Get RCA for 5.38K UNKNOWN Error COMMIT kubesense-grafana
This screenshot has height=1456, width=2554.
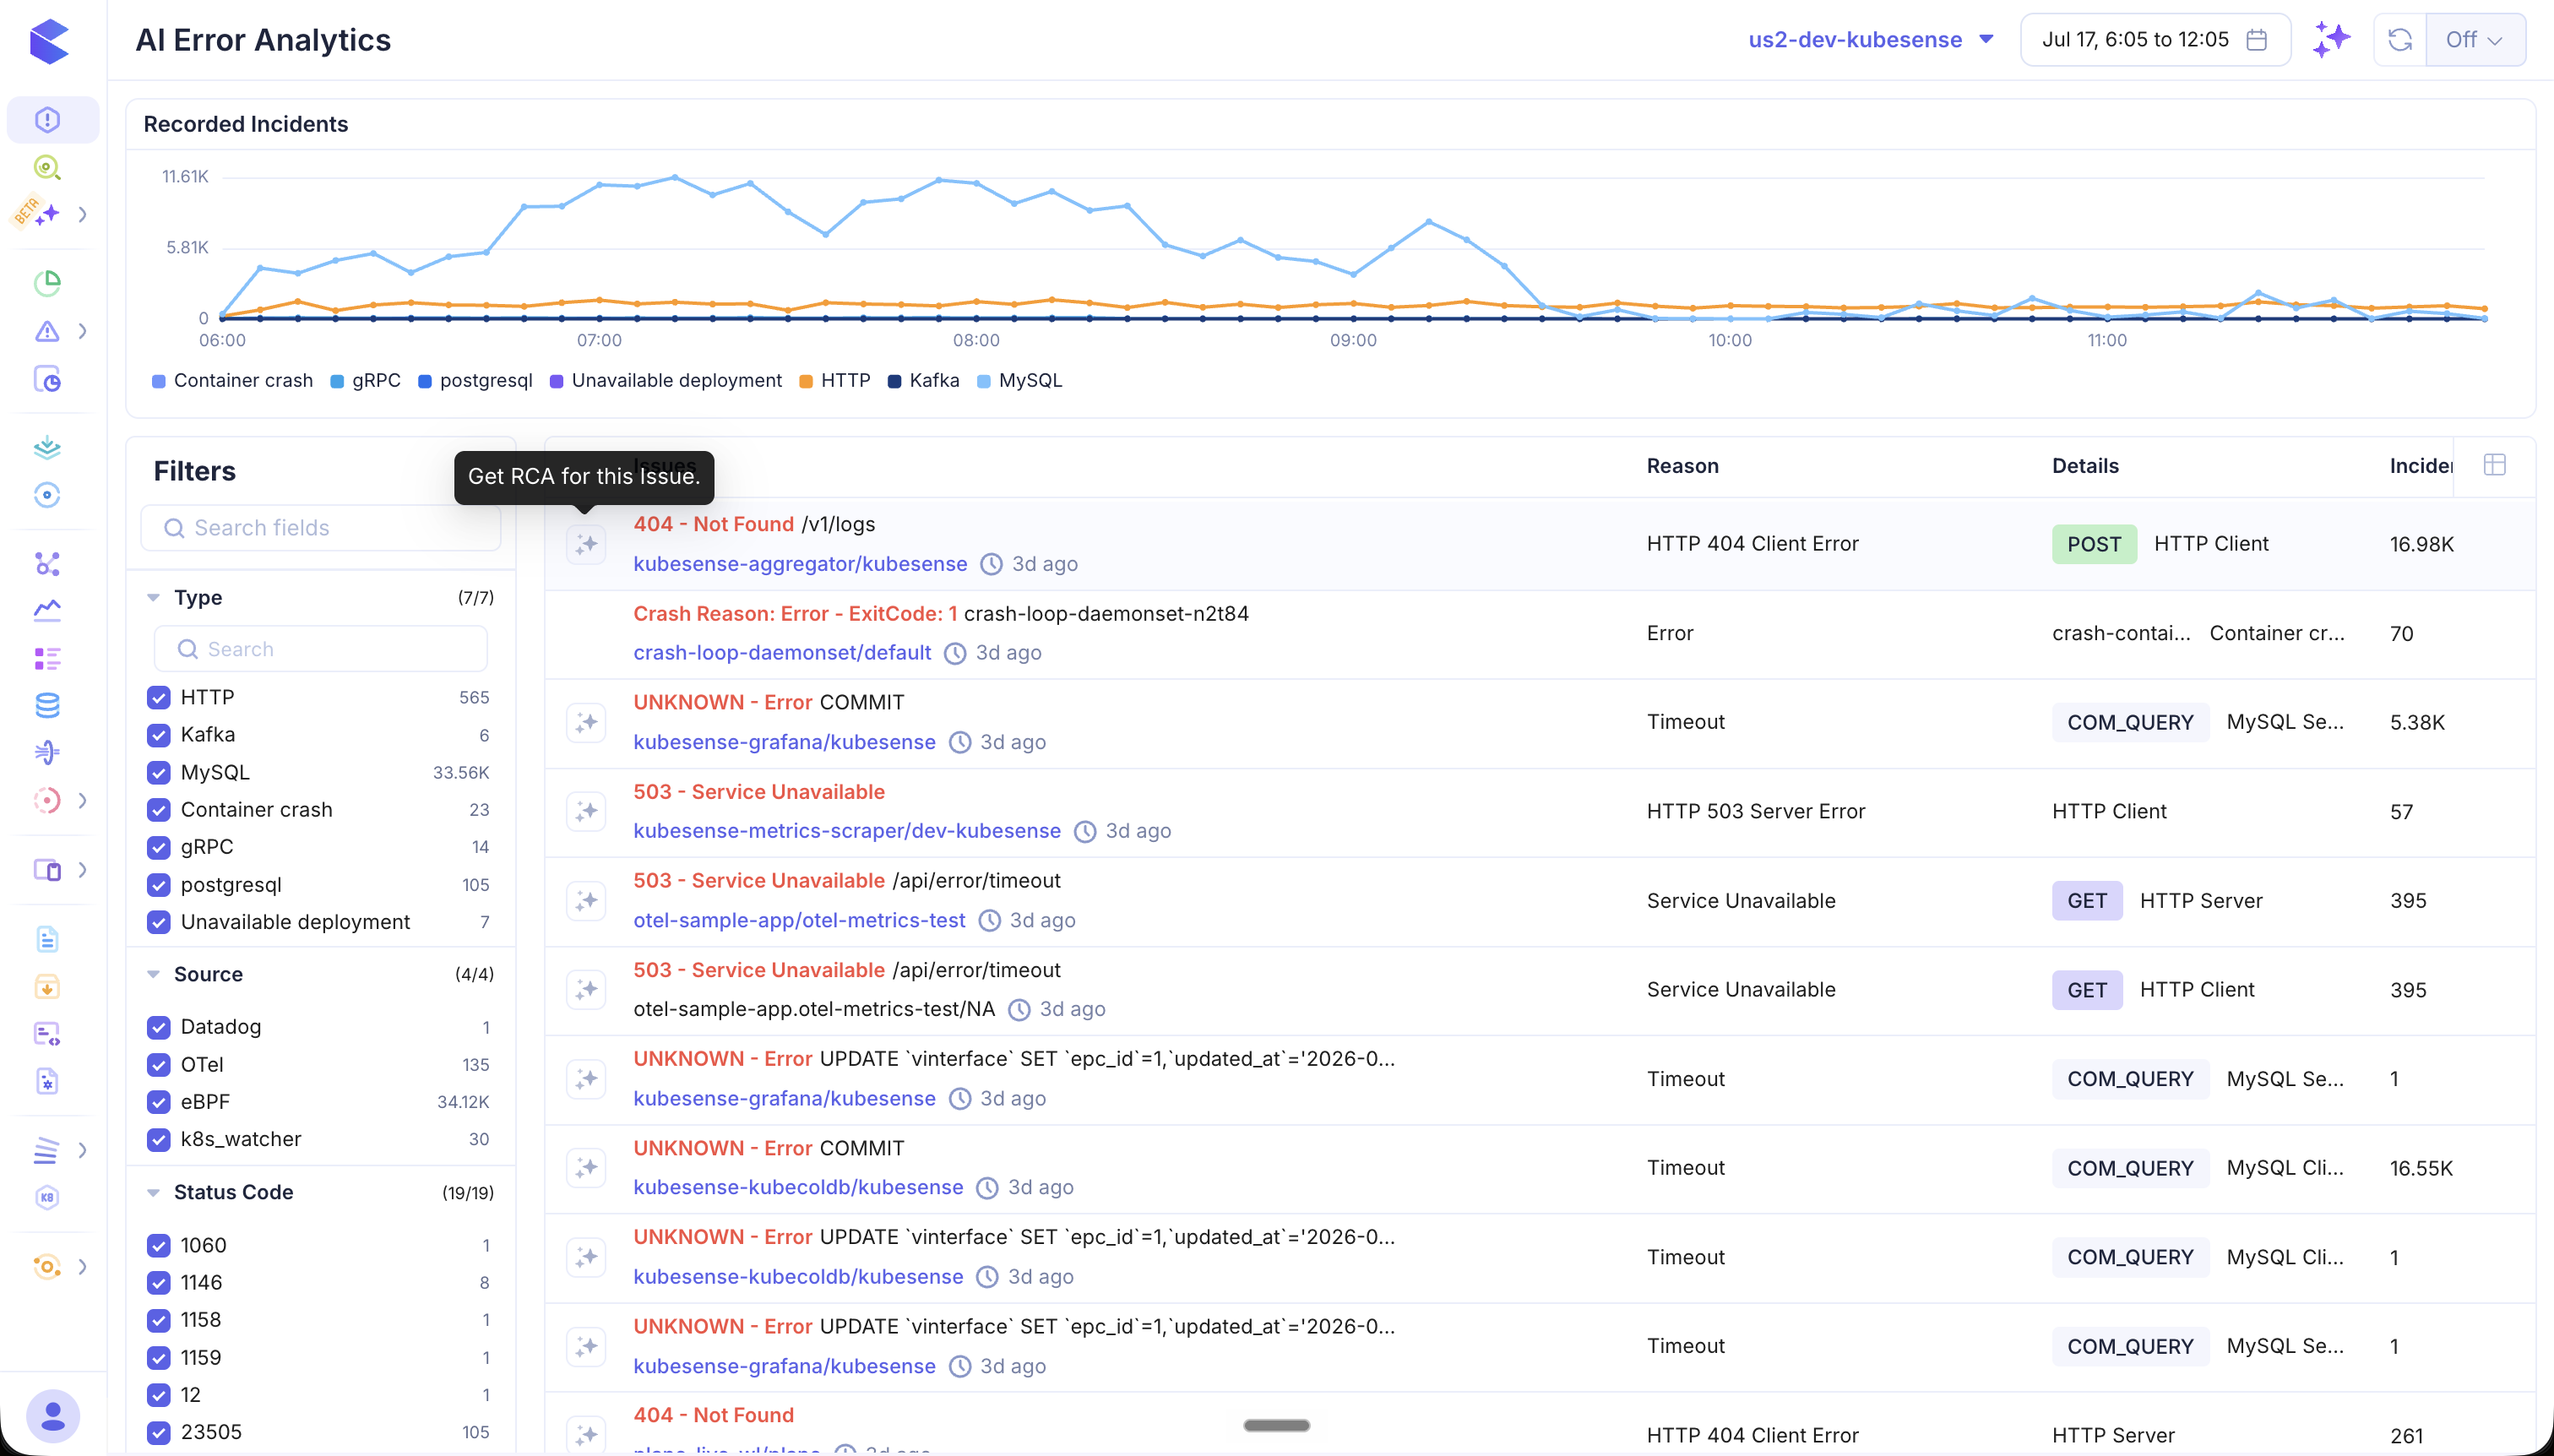point(586,722)
